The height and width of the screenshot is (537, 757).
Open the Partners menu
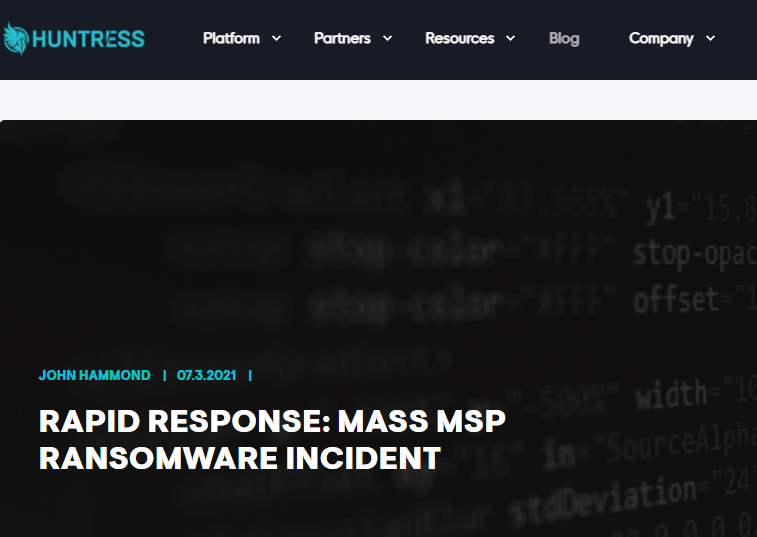342,38
